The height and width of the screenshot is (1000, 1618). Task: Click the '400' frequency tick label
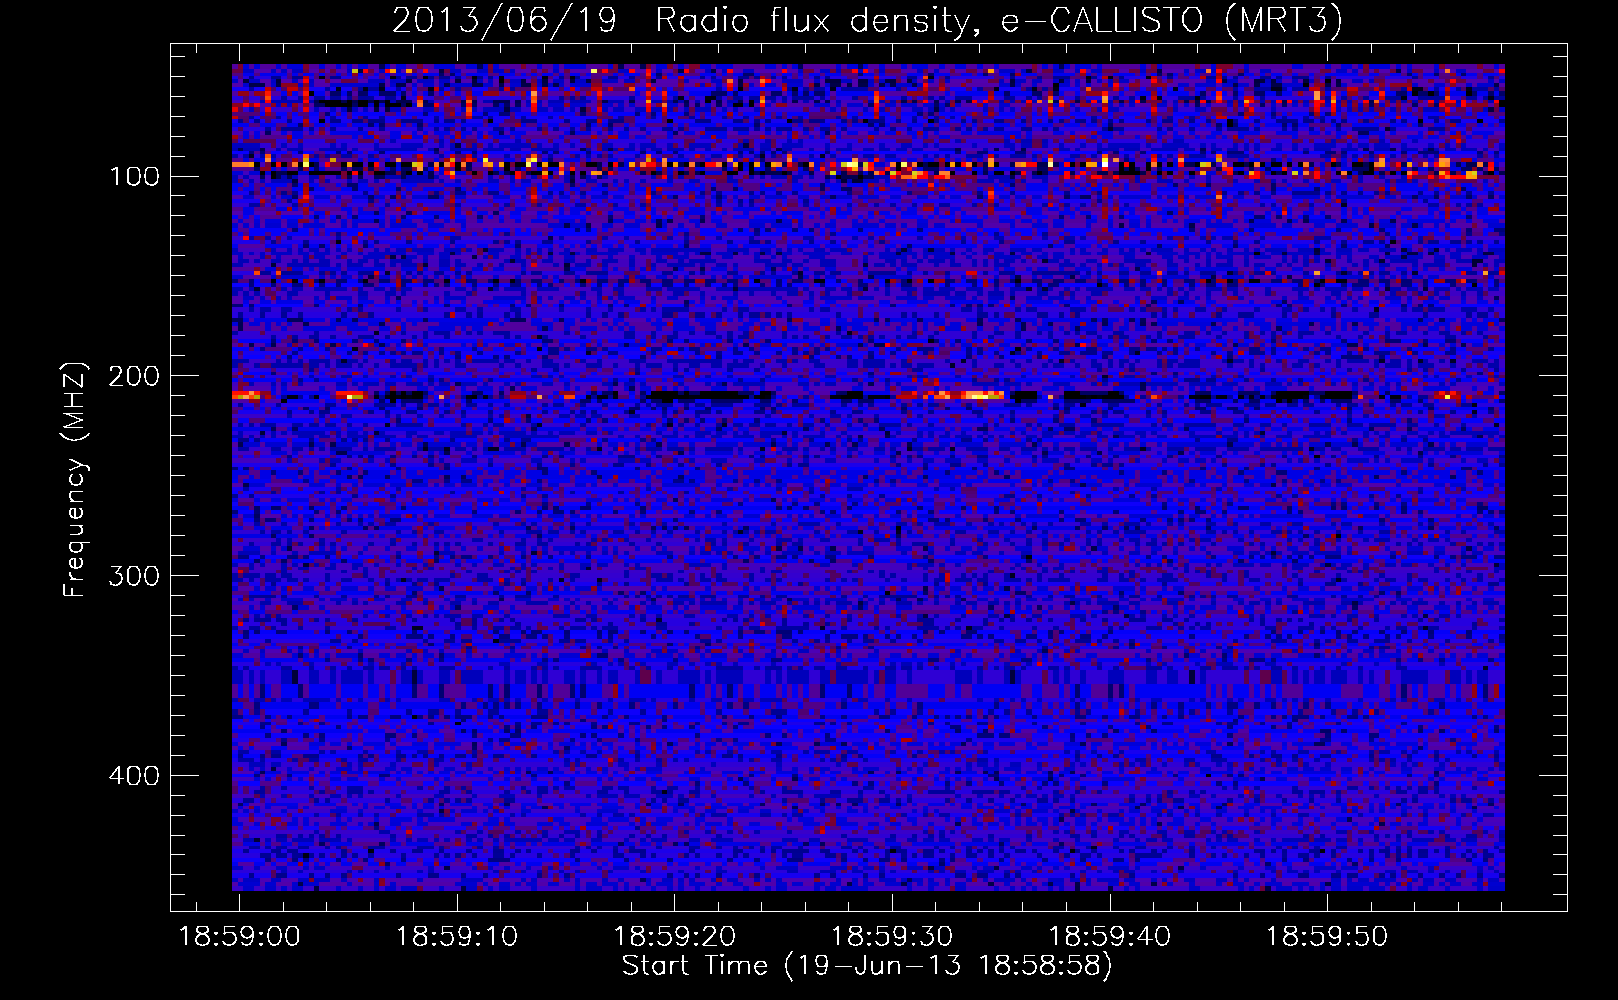[x=134, y=776]
